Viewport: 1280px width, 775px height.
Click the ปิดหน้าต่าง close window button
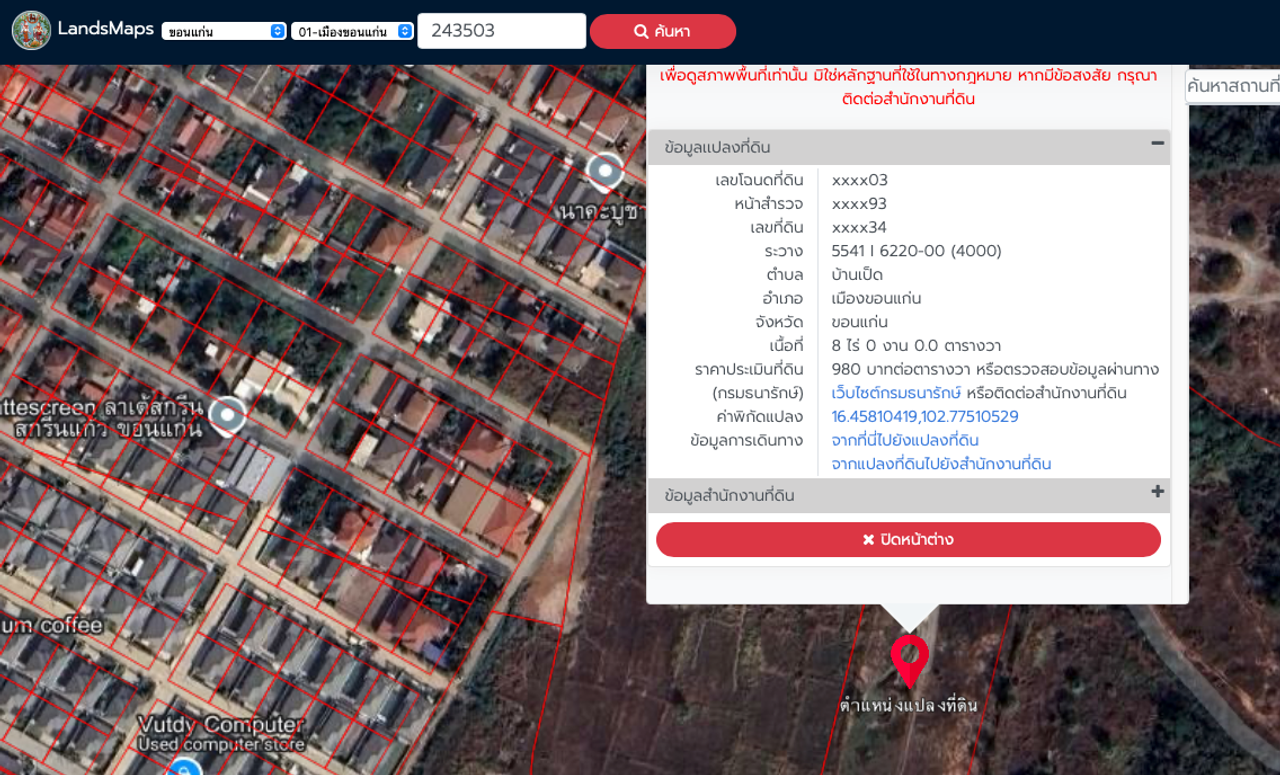pos(908,540)
